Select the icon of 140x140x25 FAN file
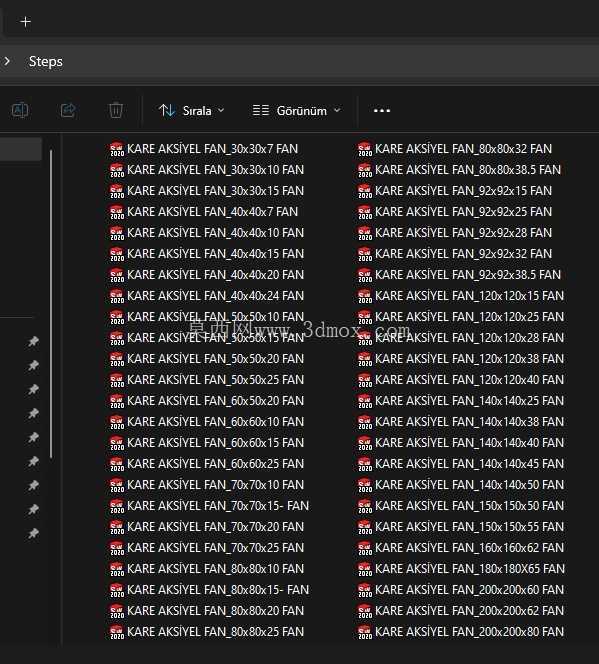The image size is (599, 664). click(x=365, y=401)
